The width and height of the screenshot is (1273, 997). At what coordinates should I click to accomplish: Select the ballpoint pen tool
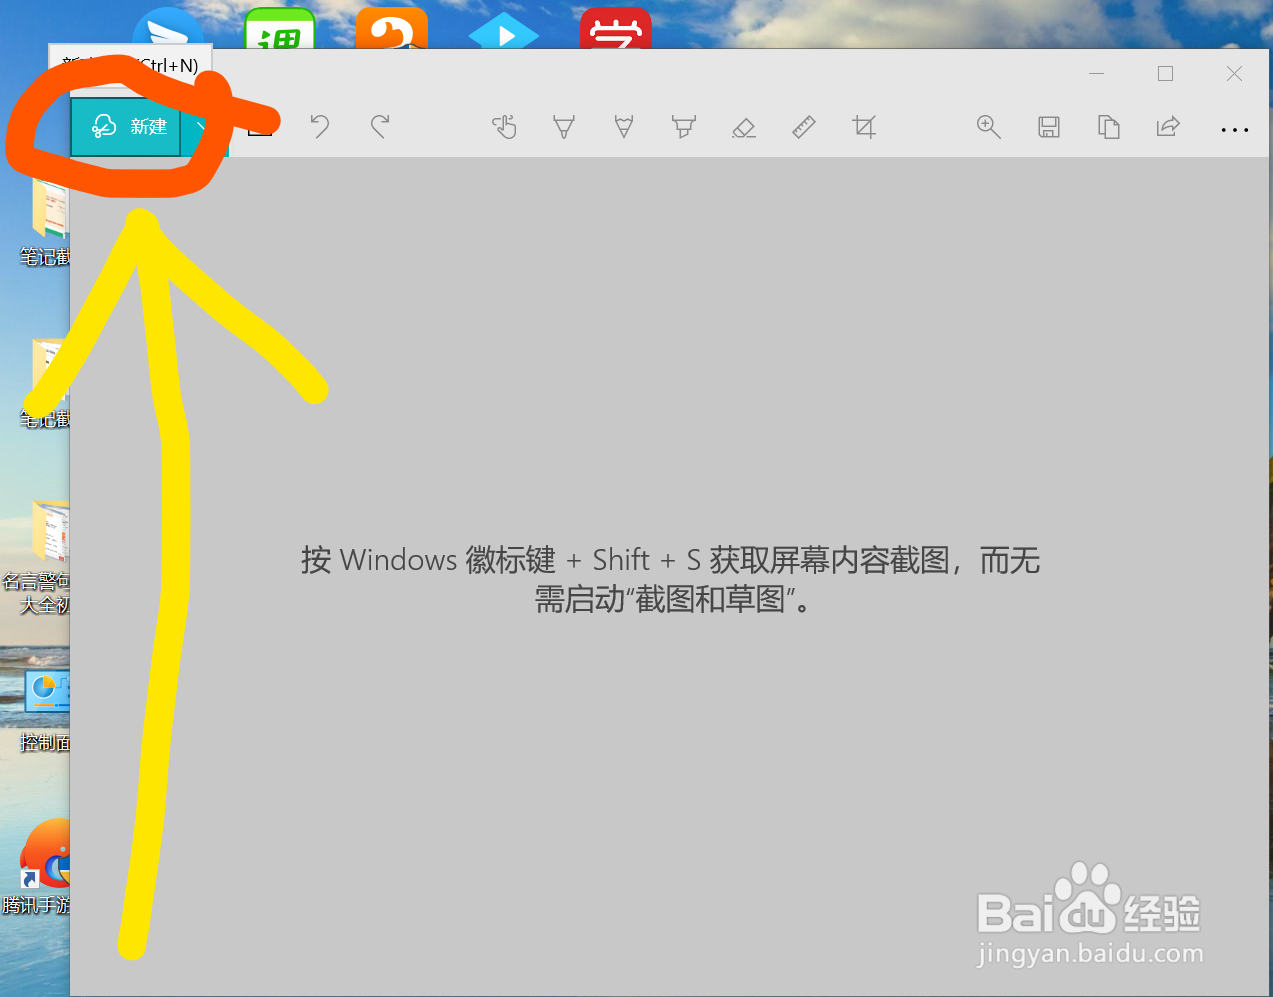(x=564, y=127)
